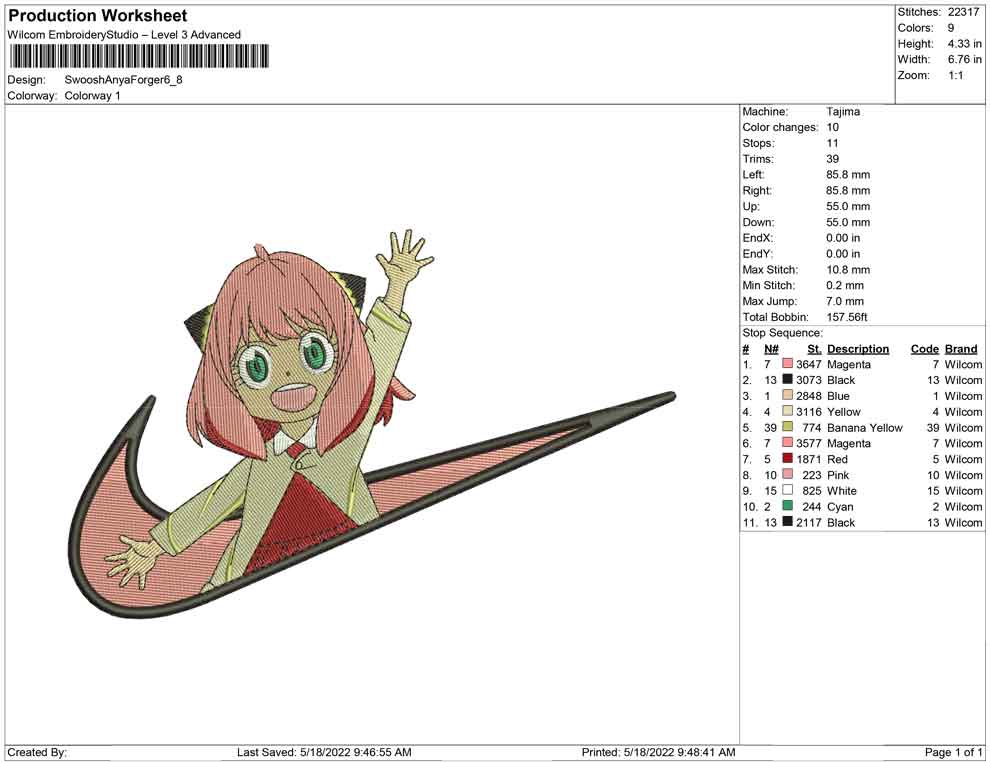Screen dimensions: 990x762
Task: Click the 'Banana Yellow' description text
Action: click(x=864, y=427)
